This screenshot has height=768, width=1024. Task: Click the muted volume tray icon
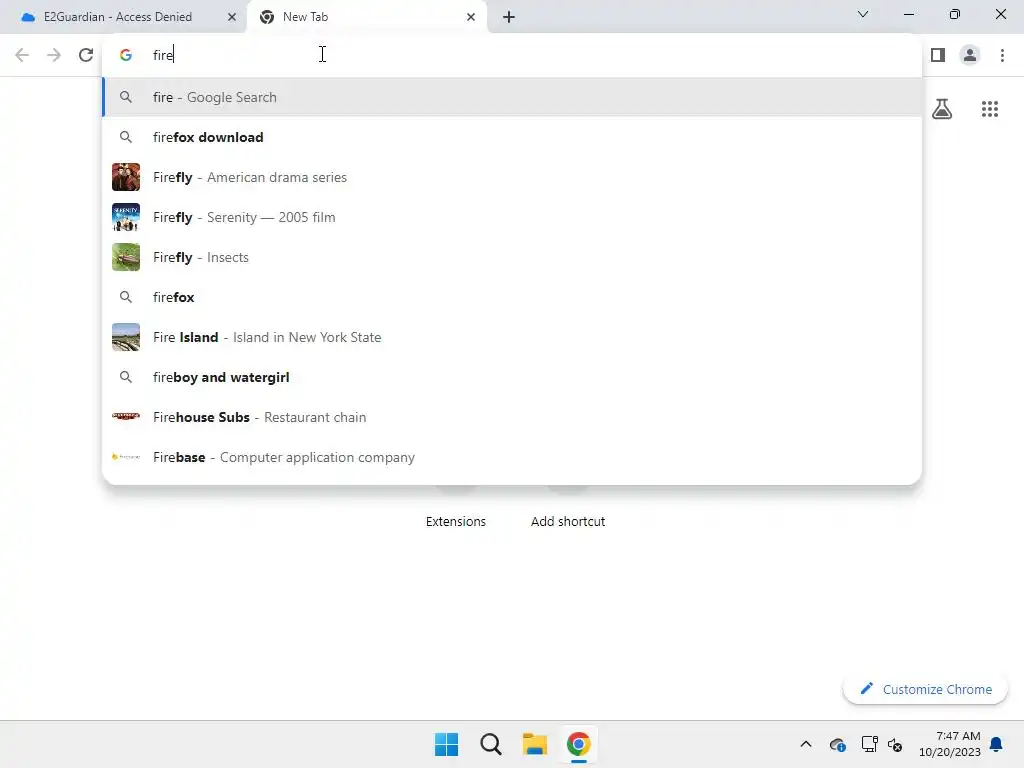[895, 744]
